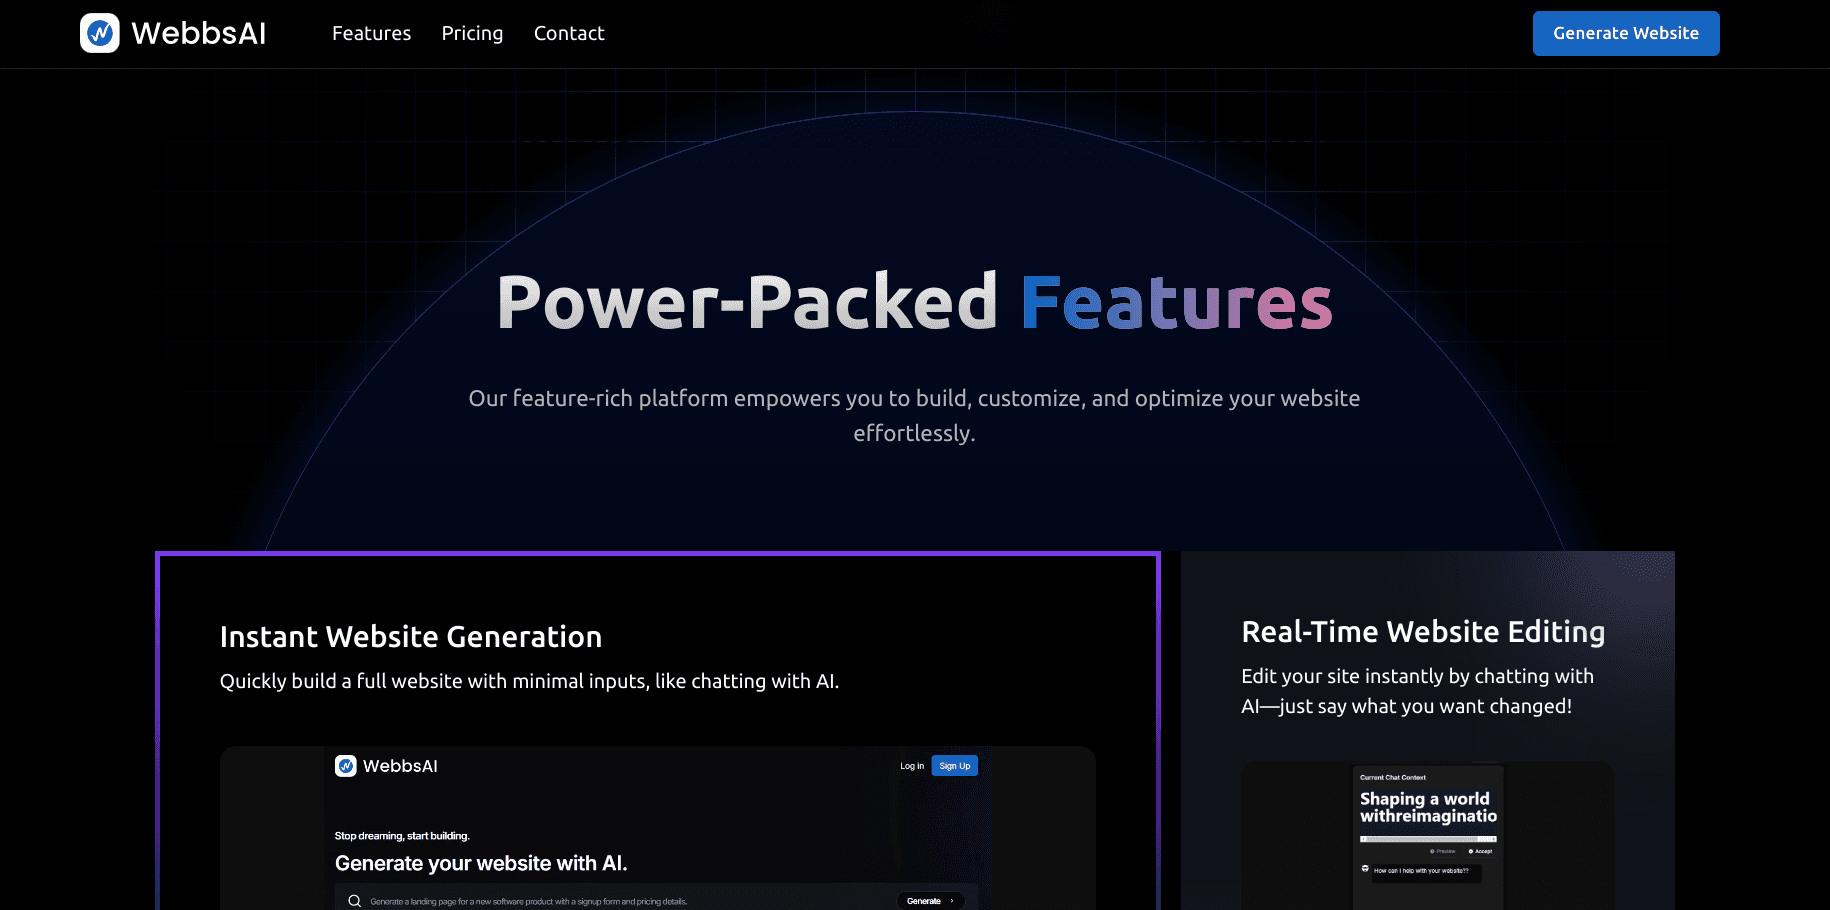Click the WebbsAI logo icon in header
The height and width of the screenshot is (910, 1830).
100,33
